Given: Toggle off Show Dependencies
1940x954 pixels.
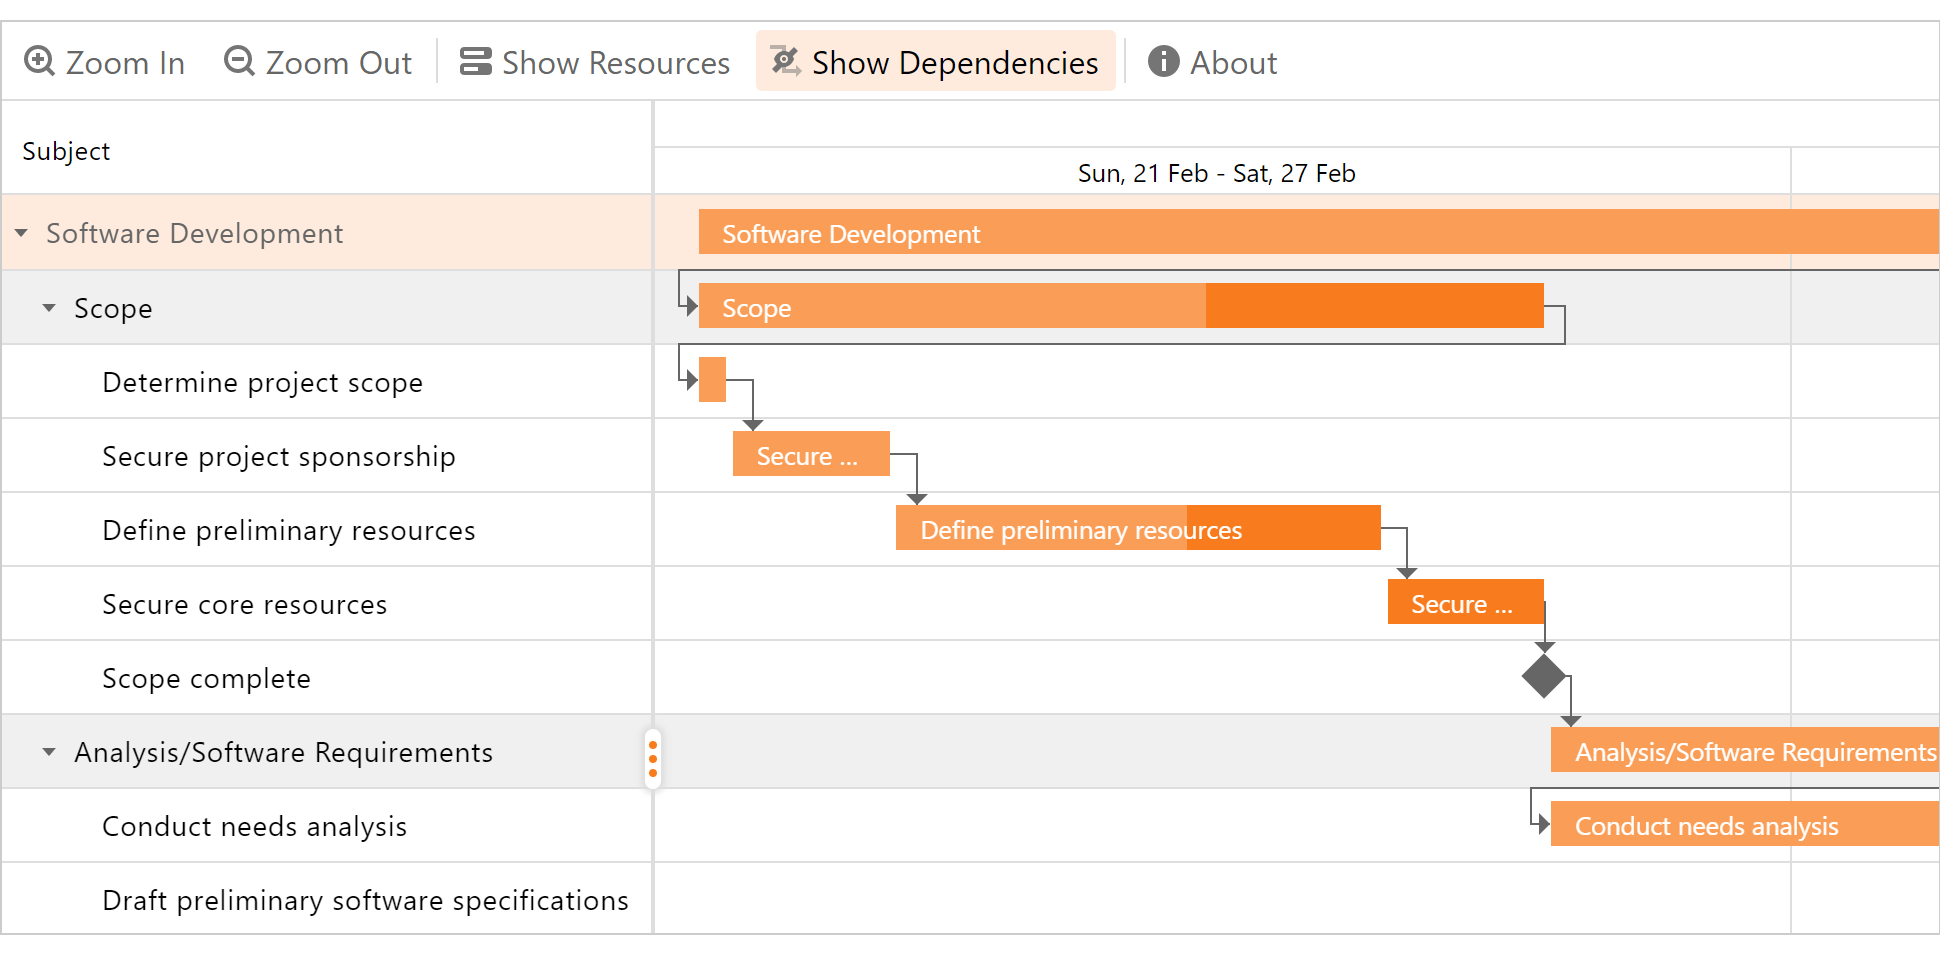Looking at the screenshot, I should tap(935, 61).
